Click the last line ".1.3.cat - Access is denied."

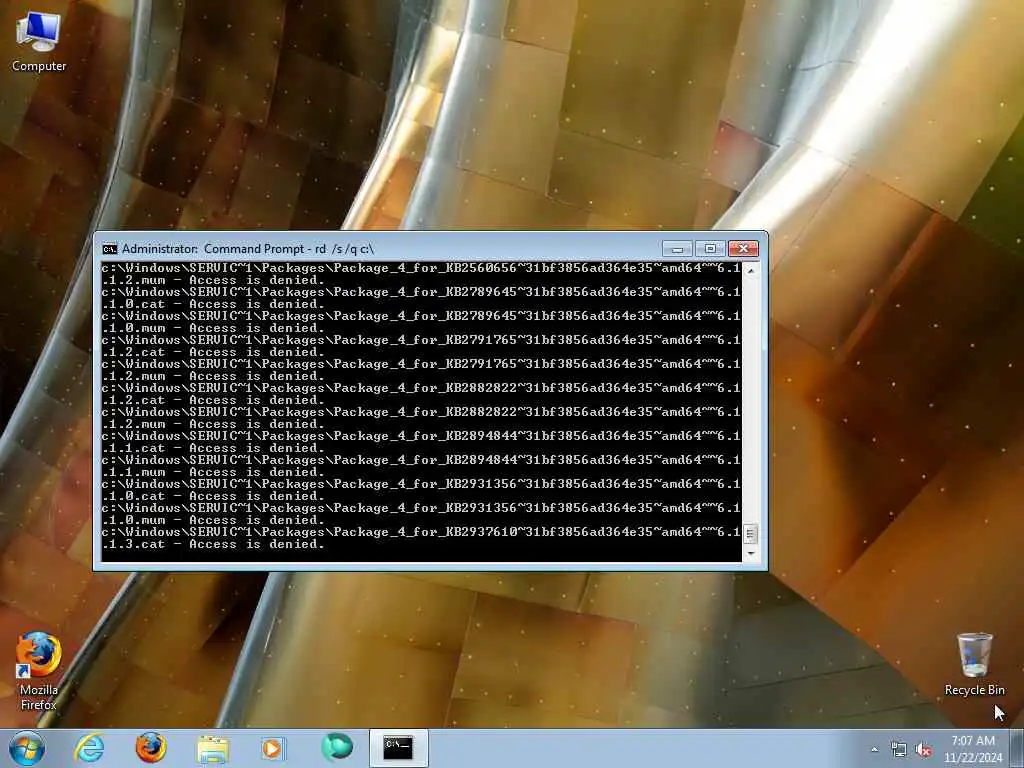pos(213,544)
